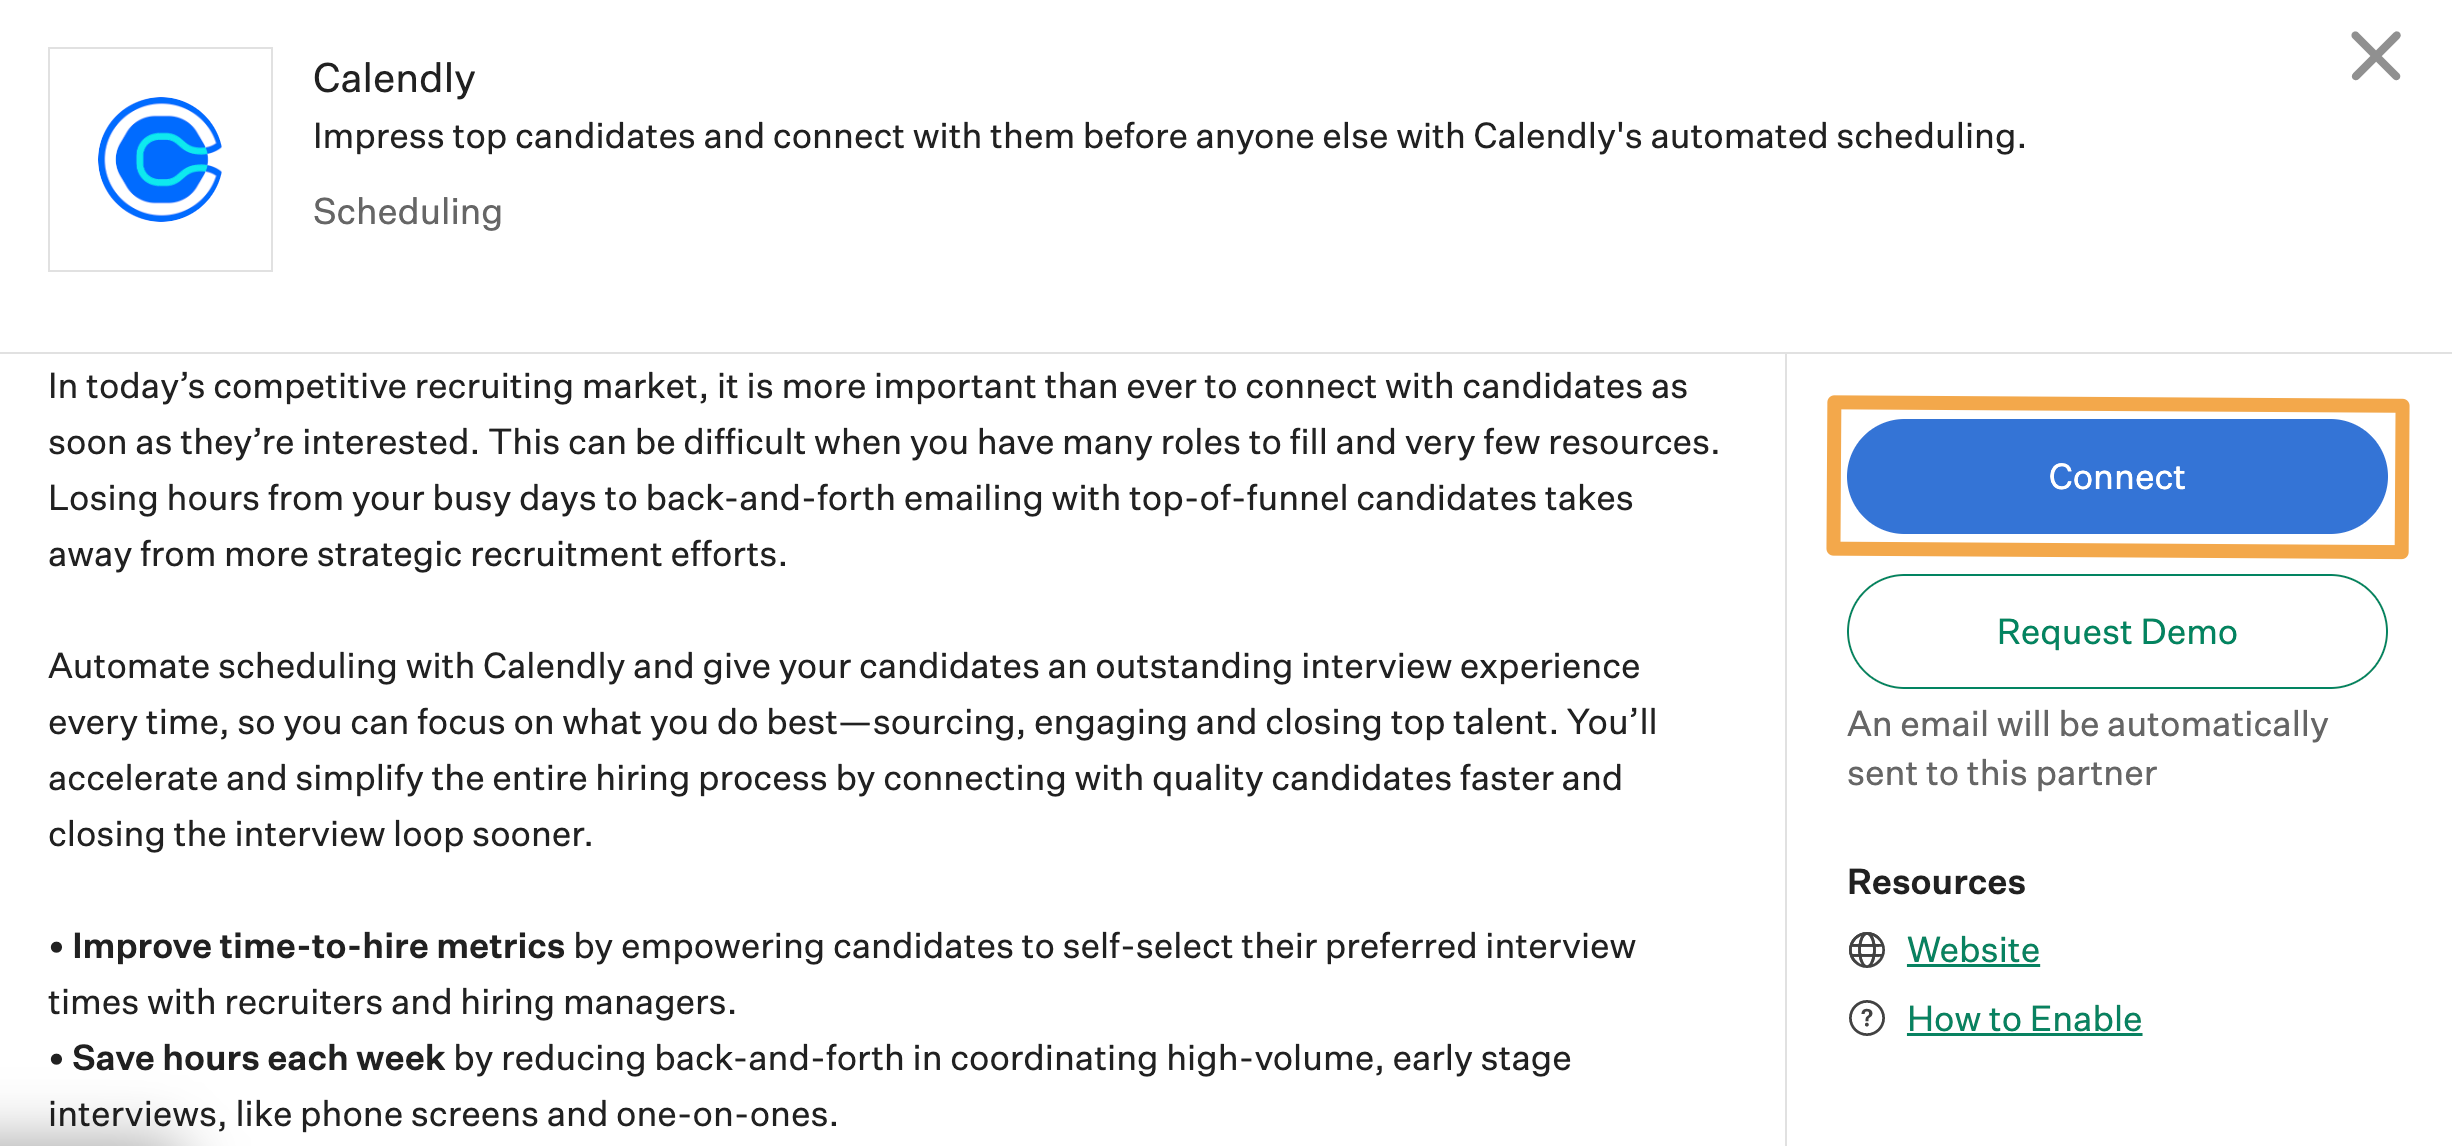Click the question mark help icon

pyautogui.click(x=1866, y=1018)
